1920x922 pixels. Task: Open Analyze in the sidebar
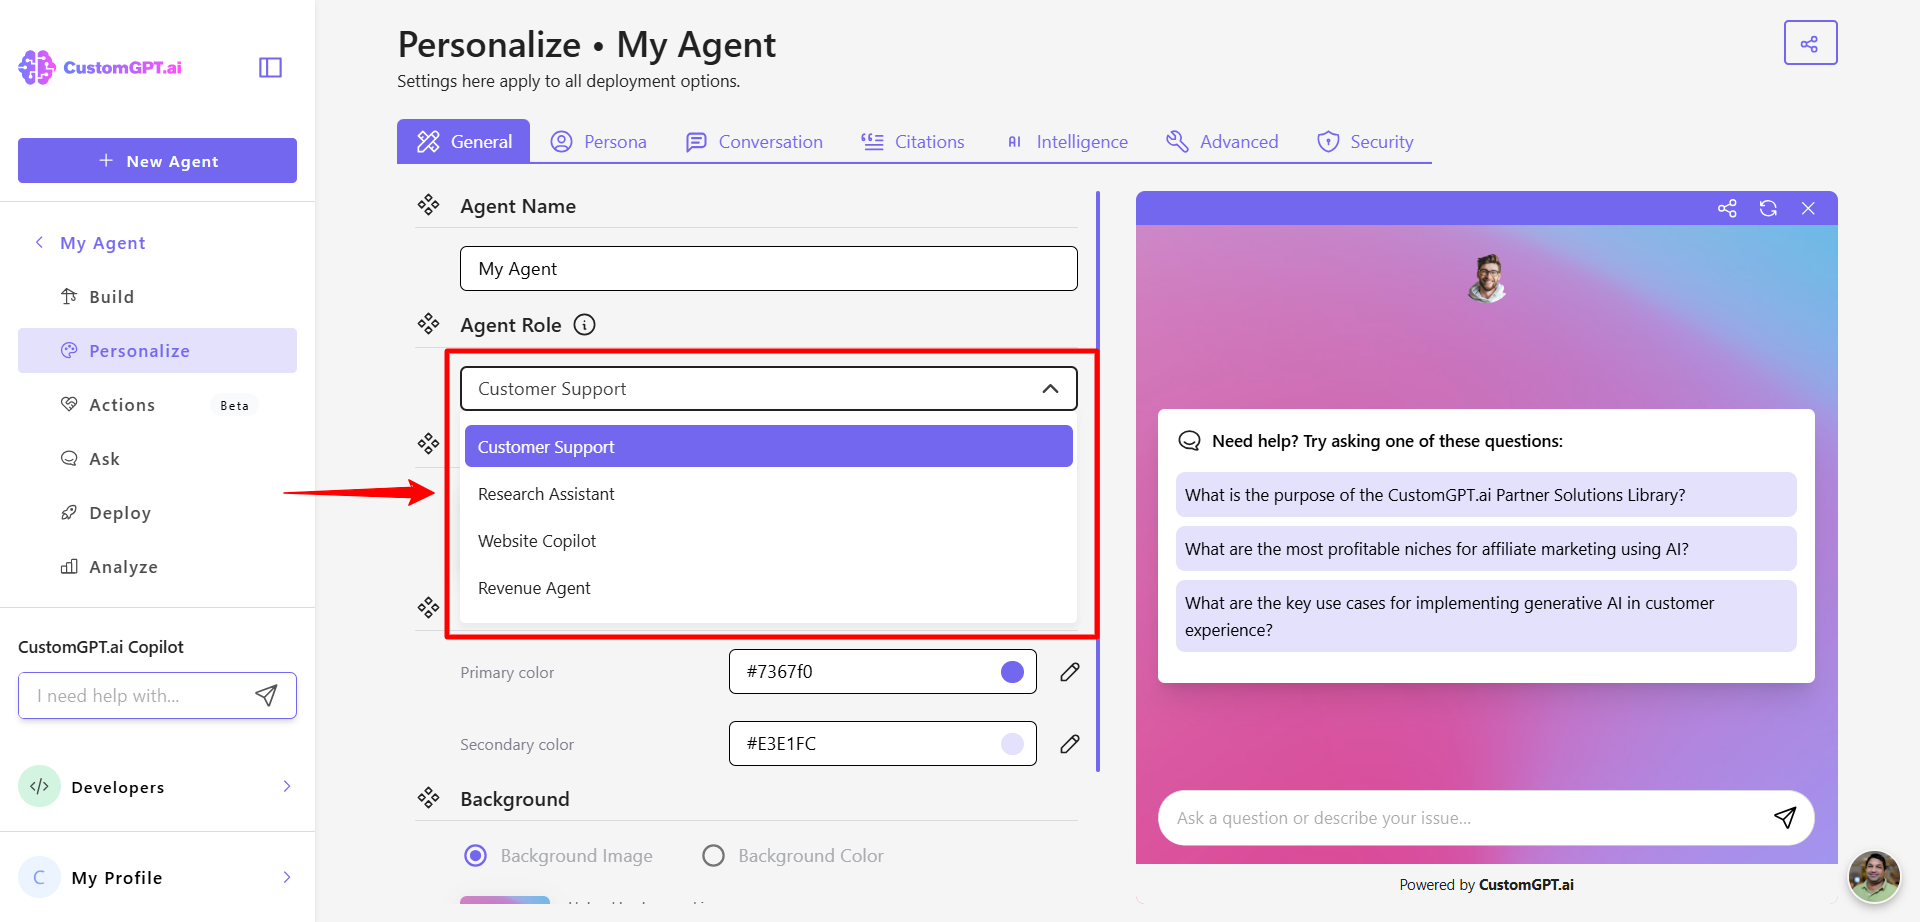coord(157,567)
